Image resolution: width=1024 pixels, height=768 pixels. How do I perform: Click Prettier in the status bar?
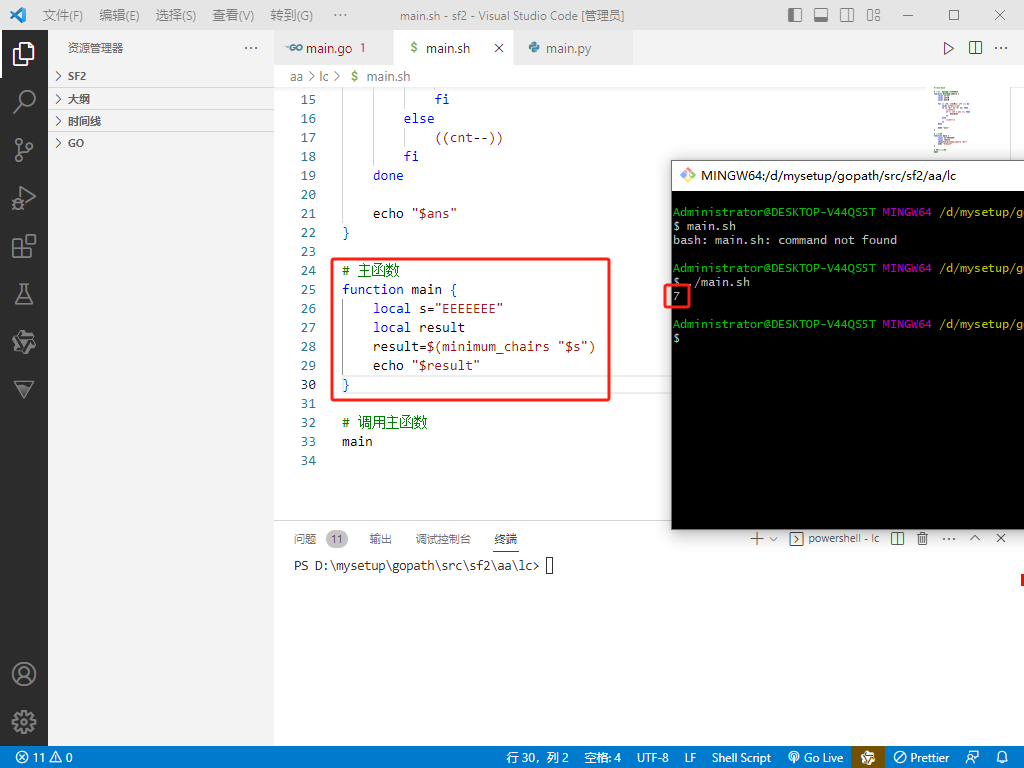coord(921,758)
